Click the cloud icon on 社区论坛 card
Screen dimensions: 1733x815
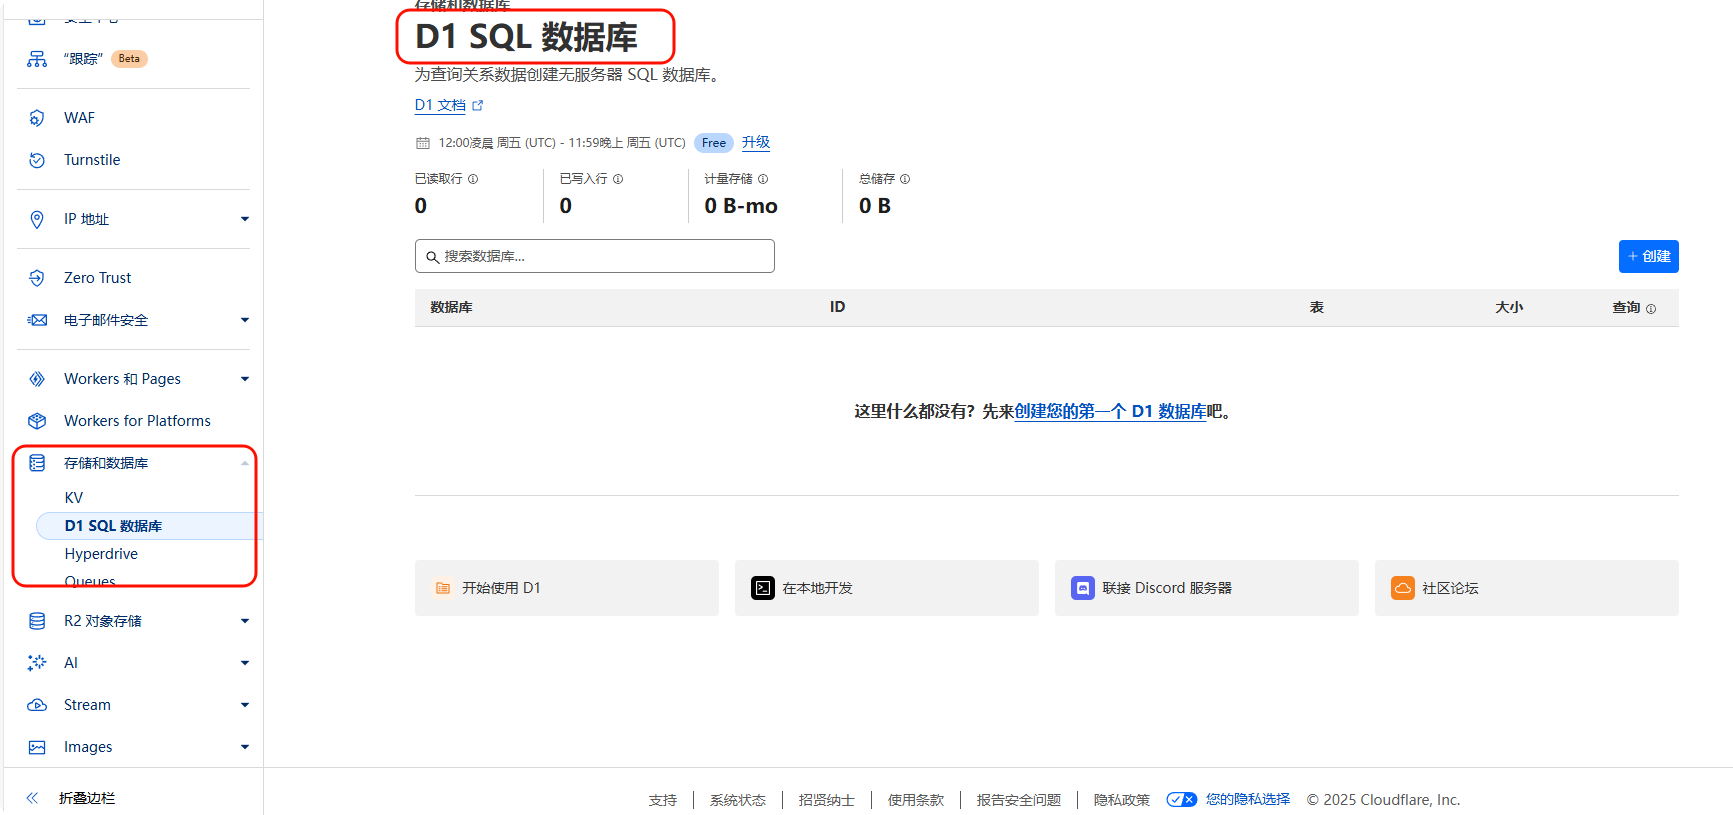(x=1403, y=588)
